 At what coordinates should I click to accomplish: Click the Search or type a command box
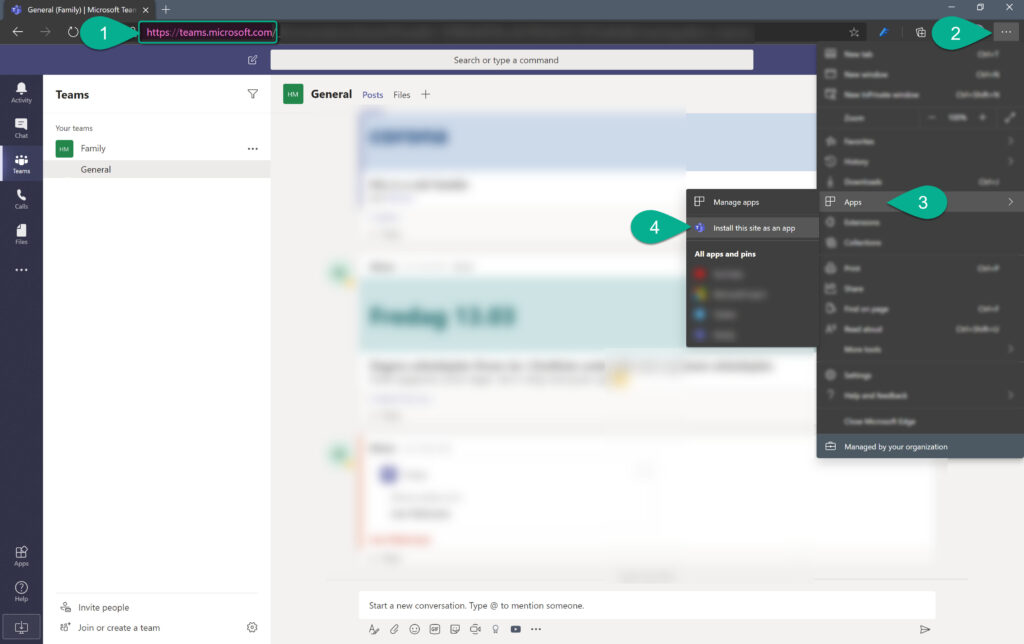click(x=511, y=60)
